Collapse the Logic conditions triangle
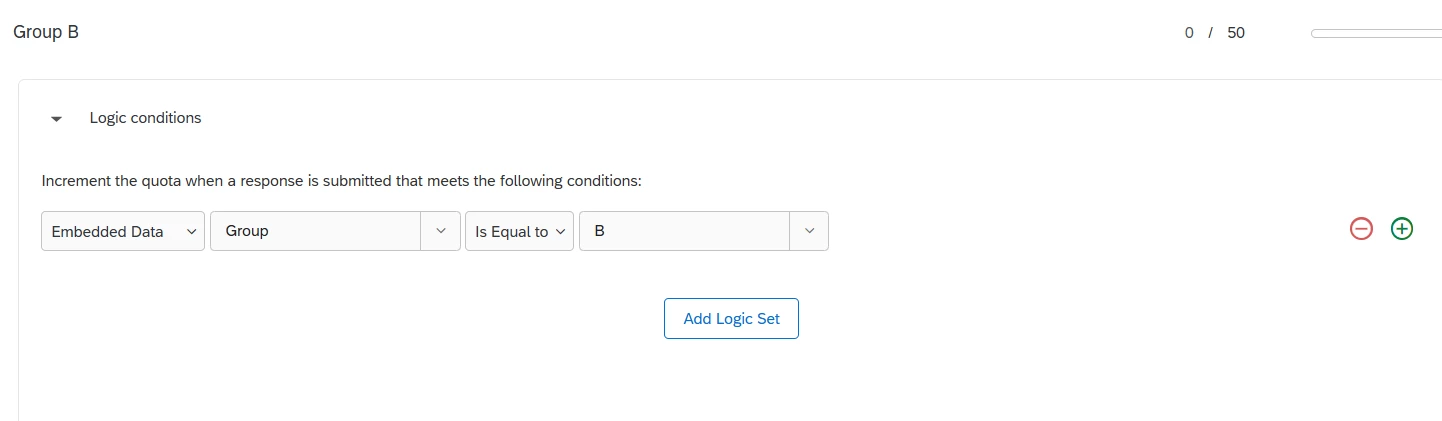 point(56,119)
